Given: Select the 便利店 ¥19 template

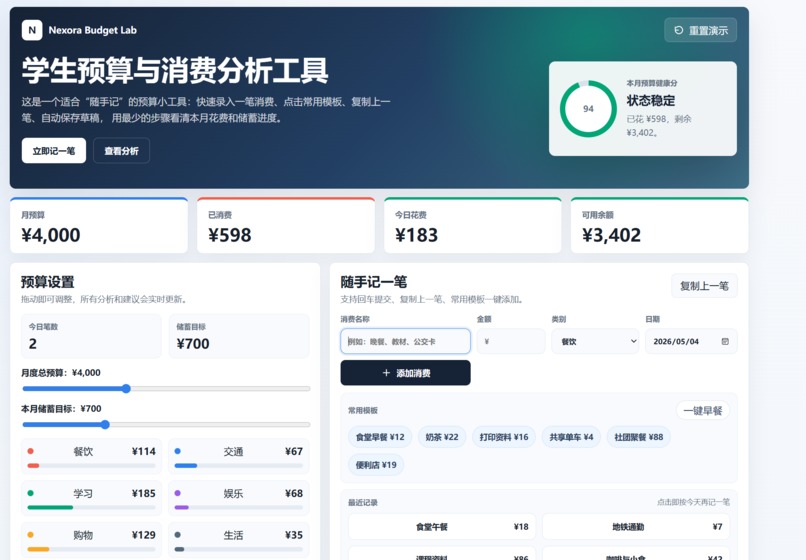Looking at the screenshot, I should (376, 465).
